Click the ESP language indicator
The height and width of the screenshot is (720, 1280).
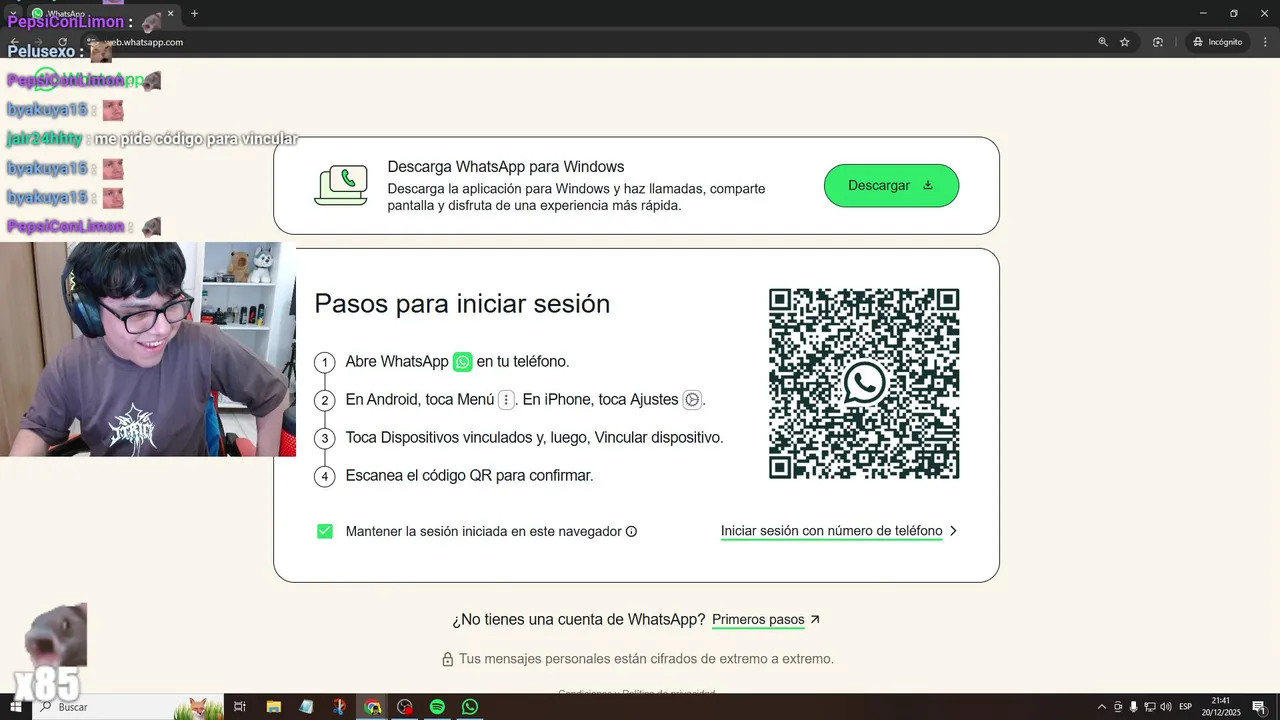[1186, 707]
